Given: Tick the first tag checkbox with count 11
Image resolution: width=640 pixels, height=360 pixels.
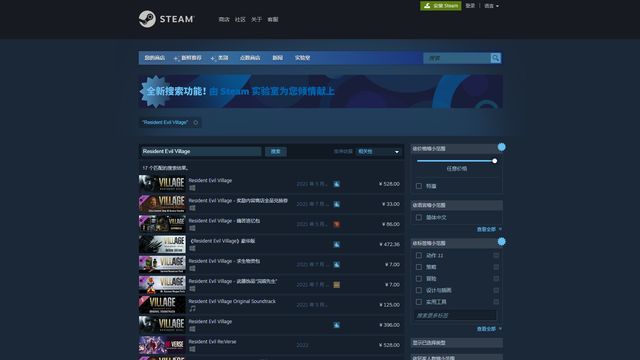Looking at the screenshot, I should click(x=419, y=256).
